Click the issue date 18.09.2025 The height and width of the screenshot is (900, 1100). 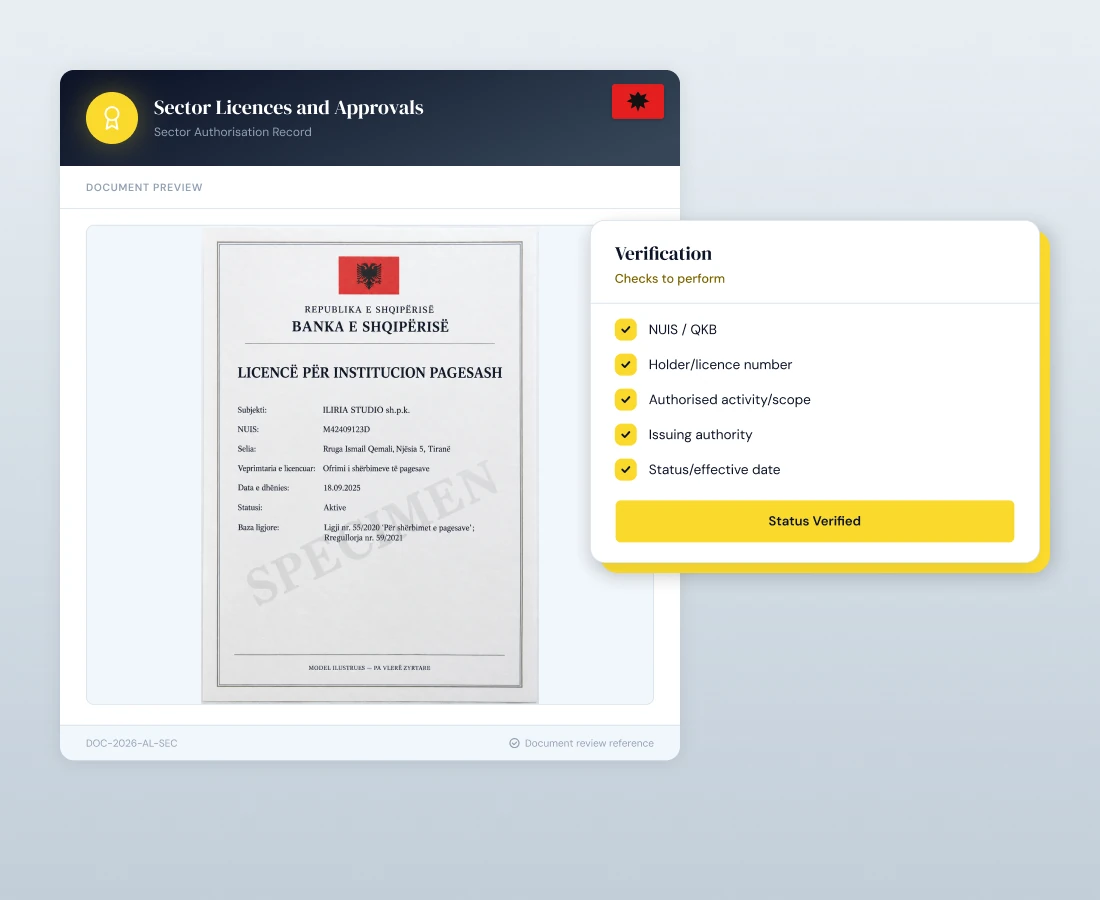[342, 488]
